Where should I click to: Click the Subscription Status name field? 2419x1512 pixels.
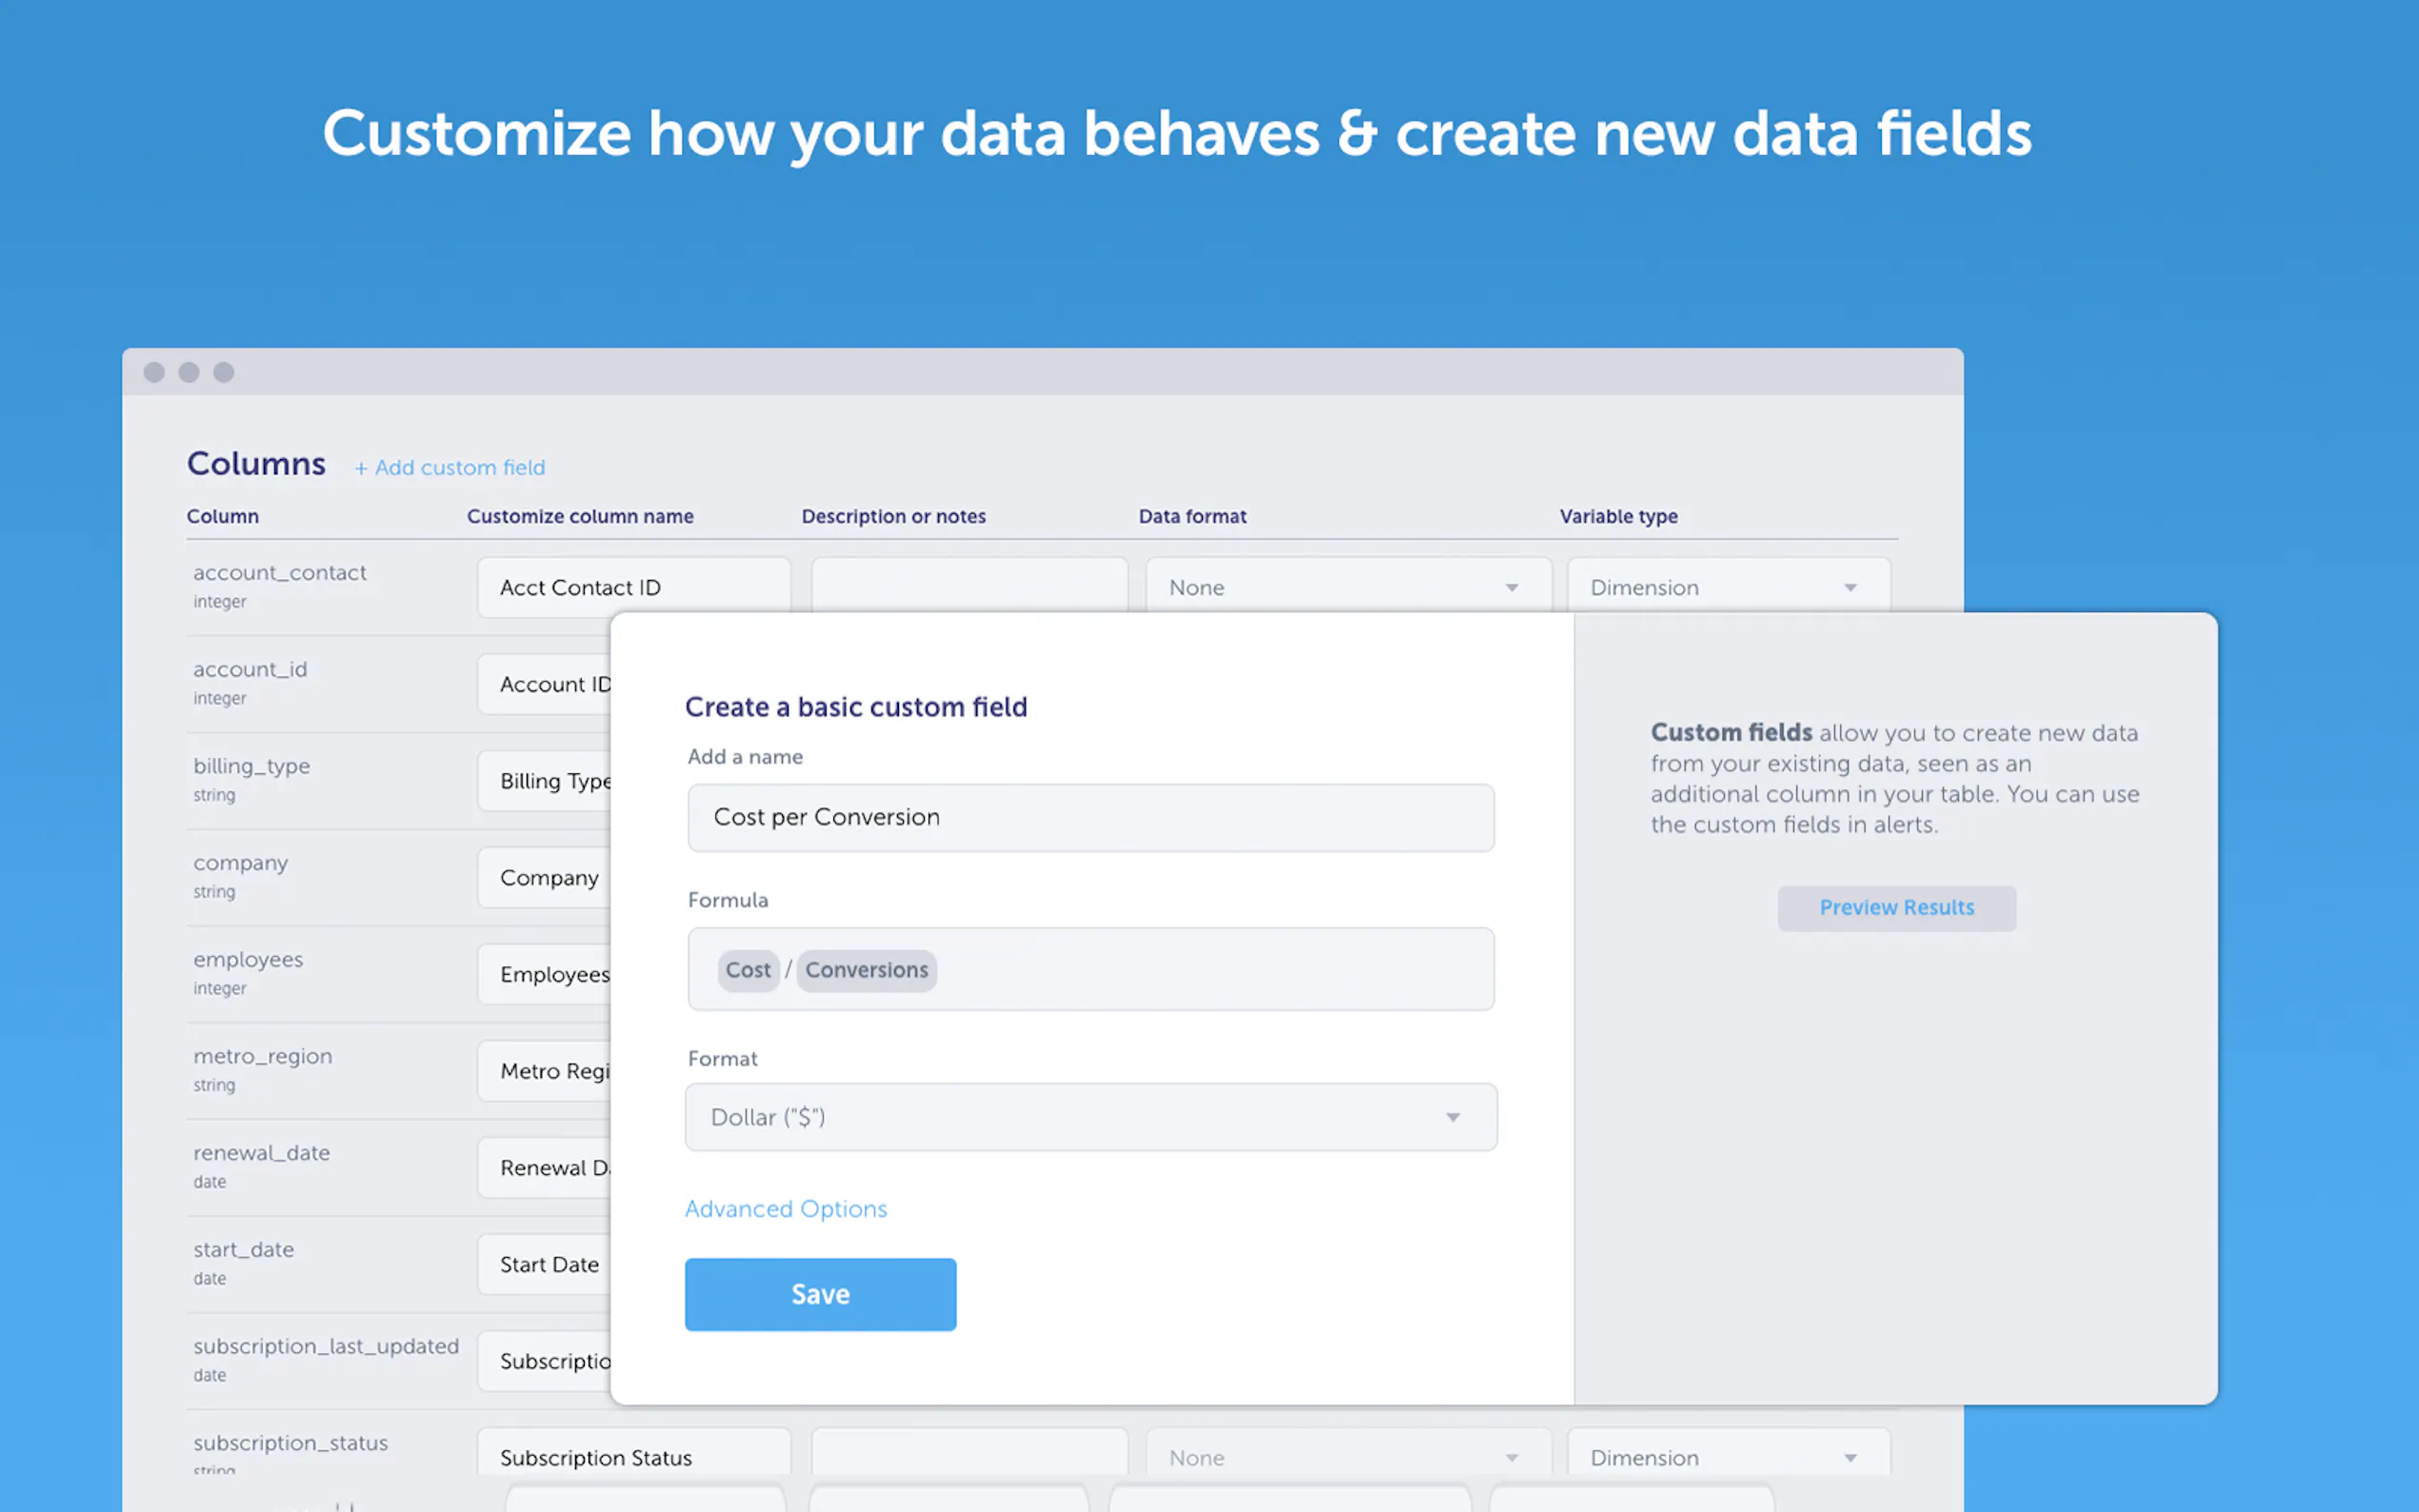(632, 1457)
